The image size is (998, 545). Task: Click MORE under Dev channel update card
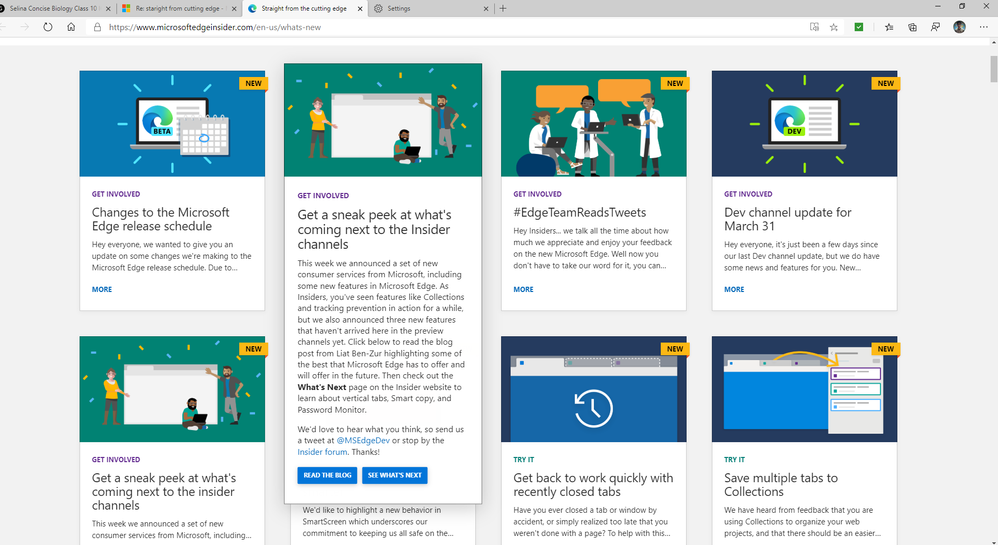pyautogui.click(x=734, y=289)
